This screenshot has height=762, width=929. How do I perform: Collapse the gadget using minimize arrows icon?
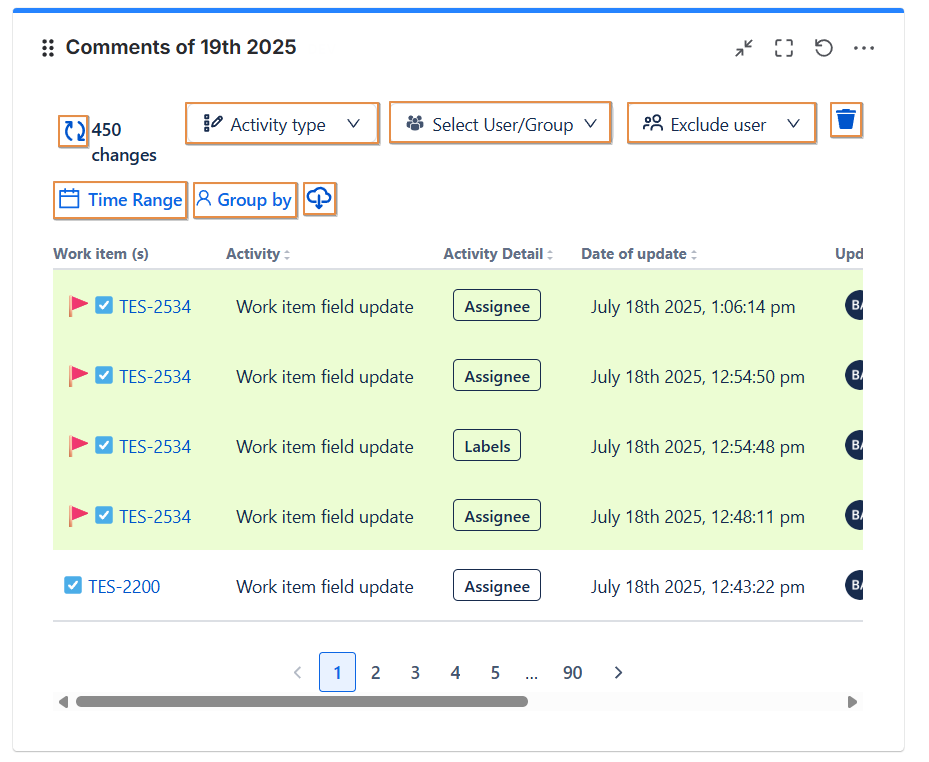pyautogui.click(x=743, y=48)
